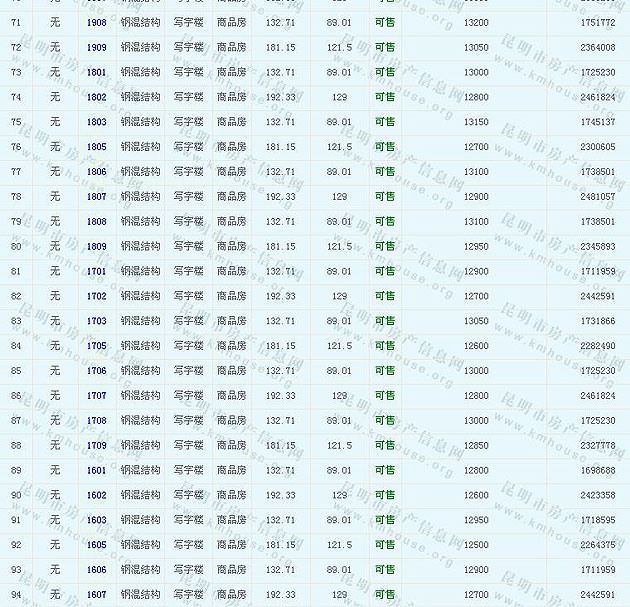Click 可售 status in row 72
Screen dimensions: 630x607
(384, 47)
